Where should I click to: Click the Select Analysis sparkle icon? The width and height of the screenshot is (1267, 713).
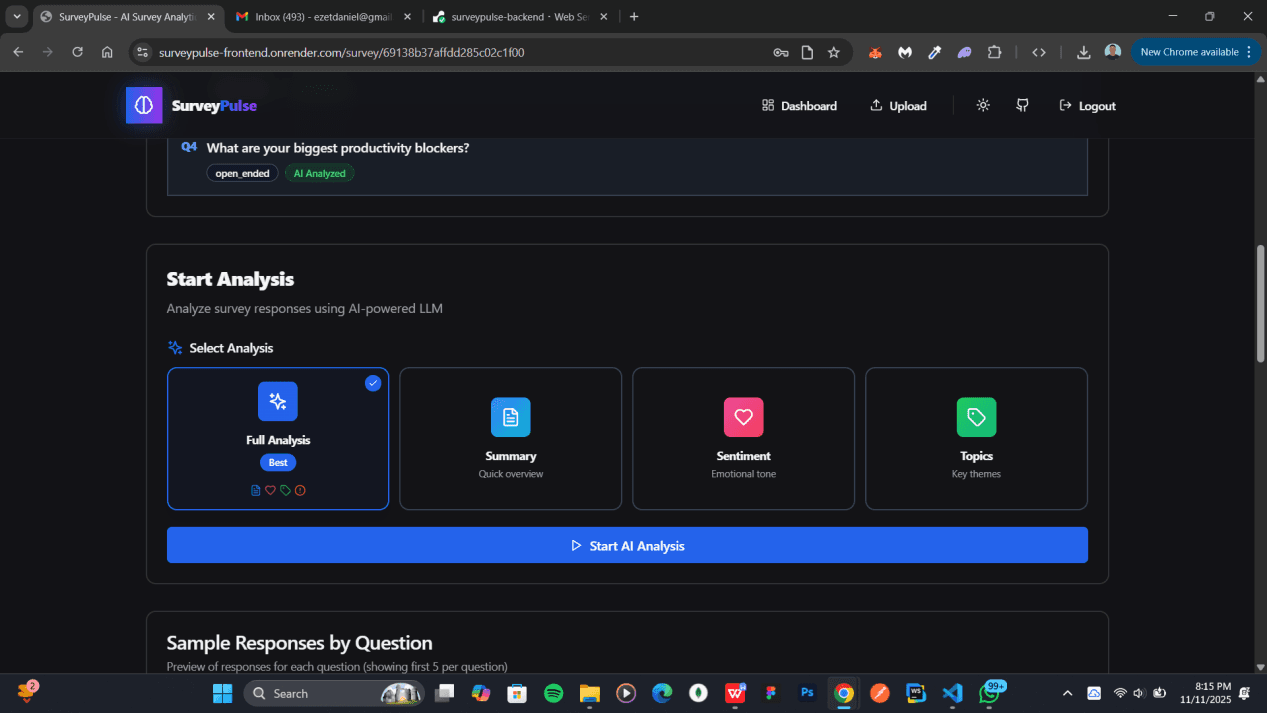click(x=175, y=348)
